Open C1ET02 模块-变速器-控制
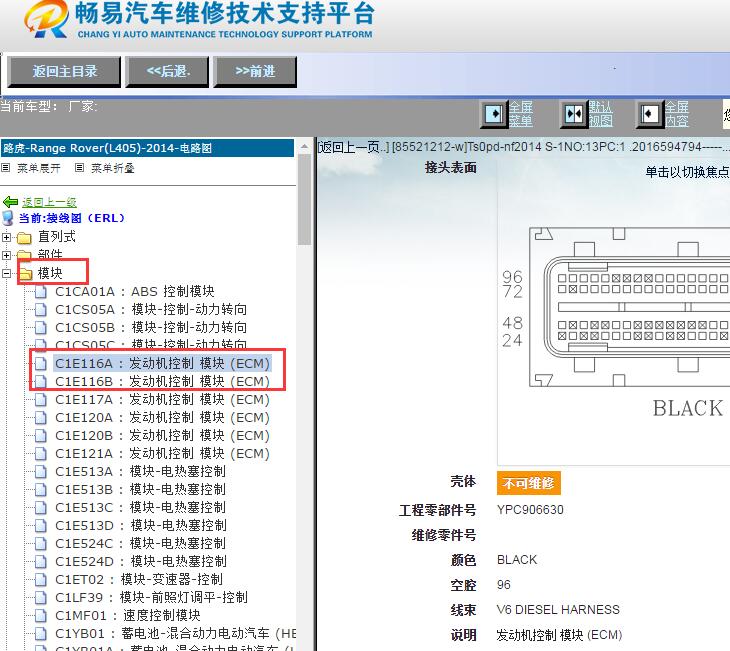This screenshot has height=651, width=730. [x=139, y=579]
